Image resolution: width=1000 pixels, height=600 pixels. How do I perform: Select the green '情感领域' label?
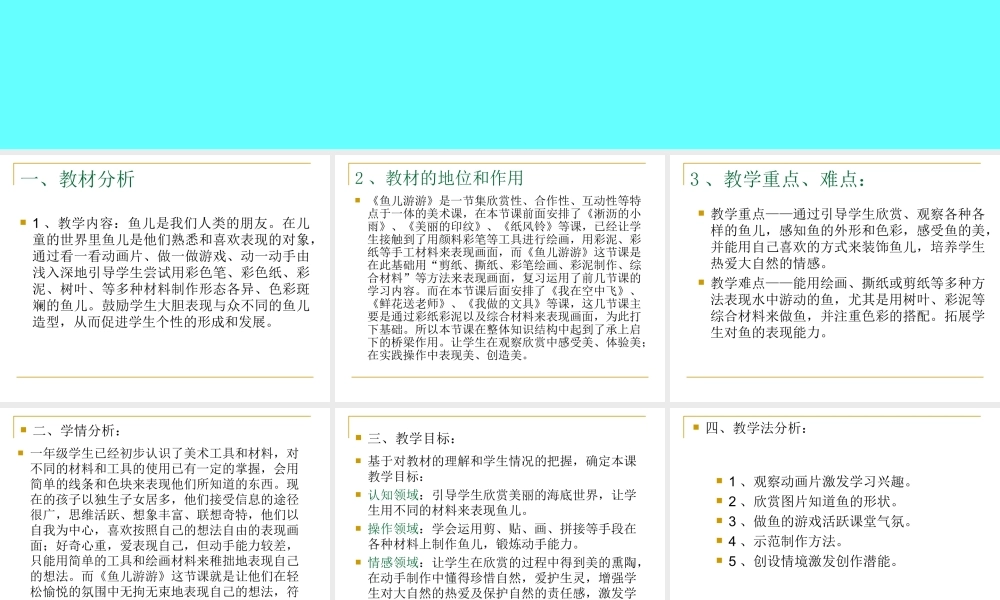393,562
